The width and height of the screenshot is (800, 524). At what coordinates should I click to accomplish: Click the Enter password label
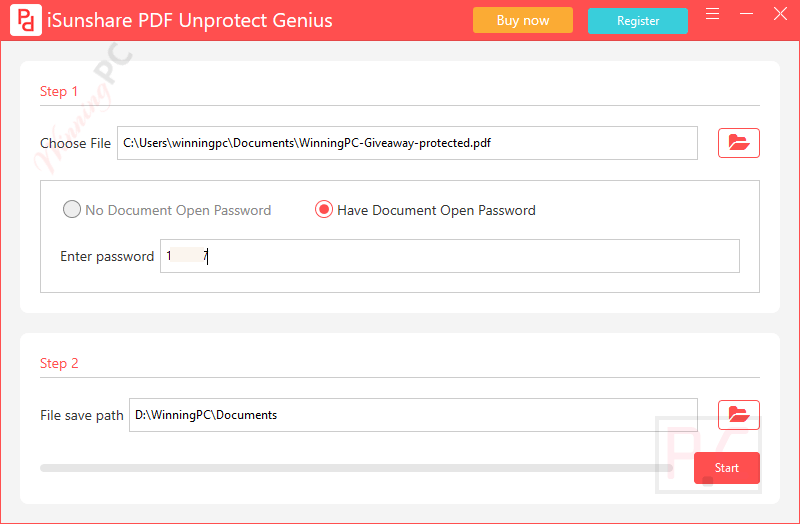point(107,256)
